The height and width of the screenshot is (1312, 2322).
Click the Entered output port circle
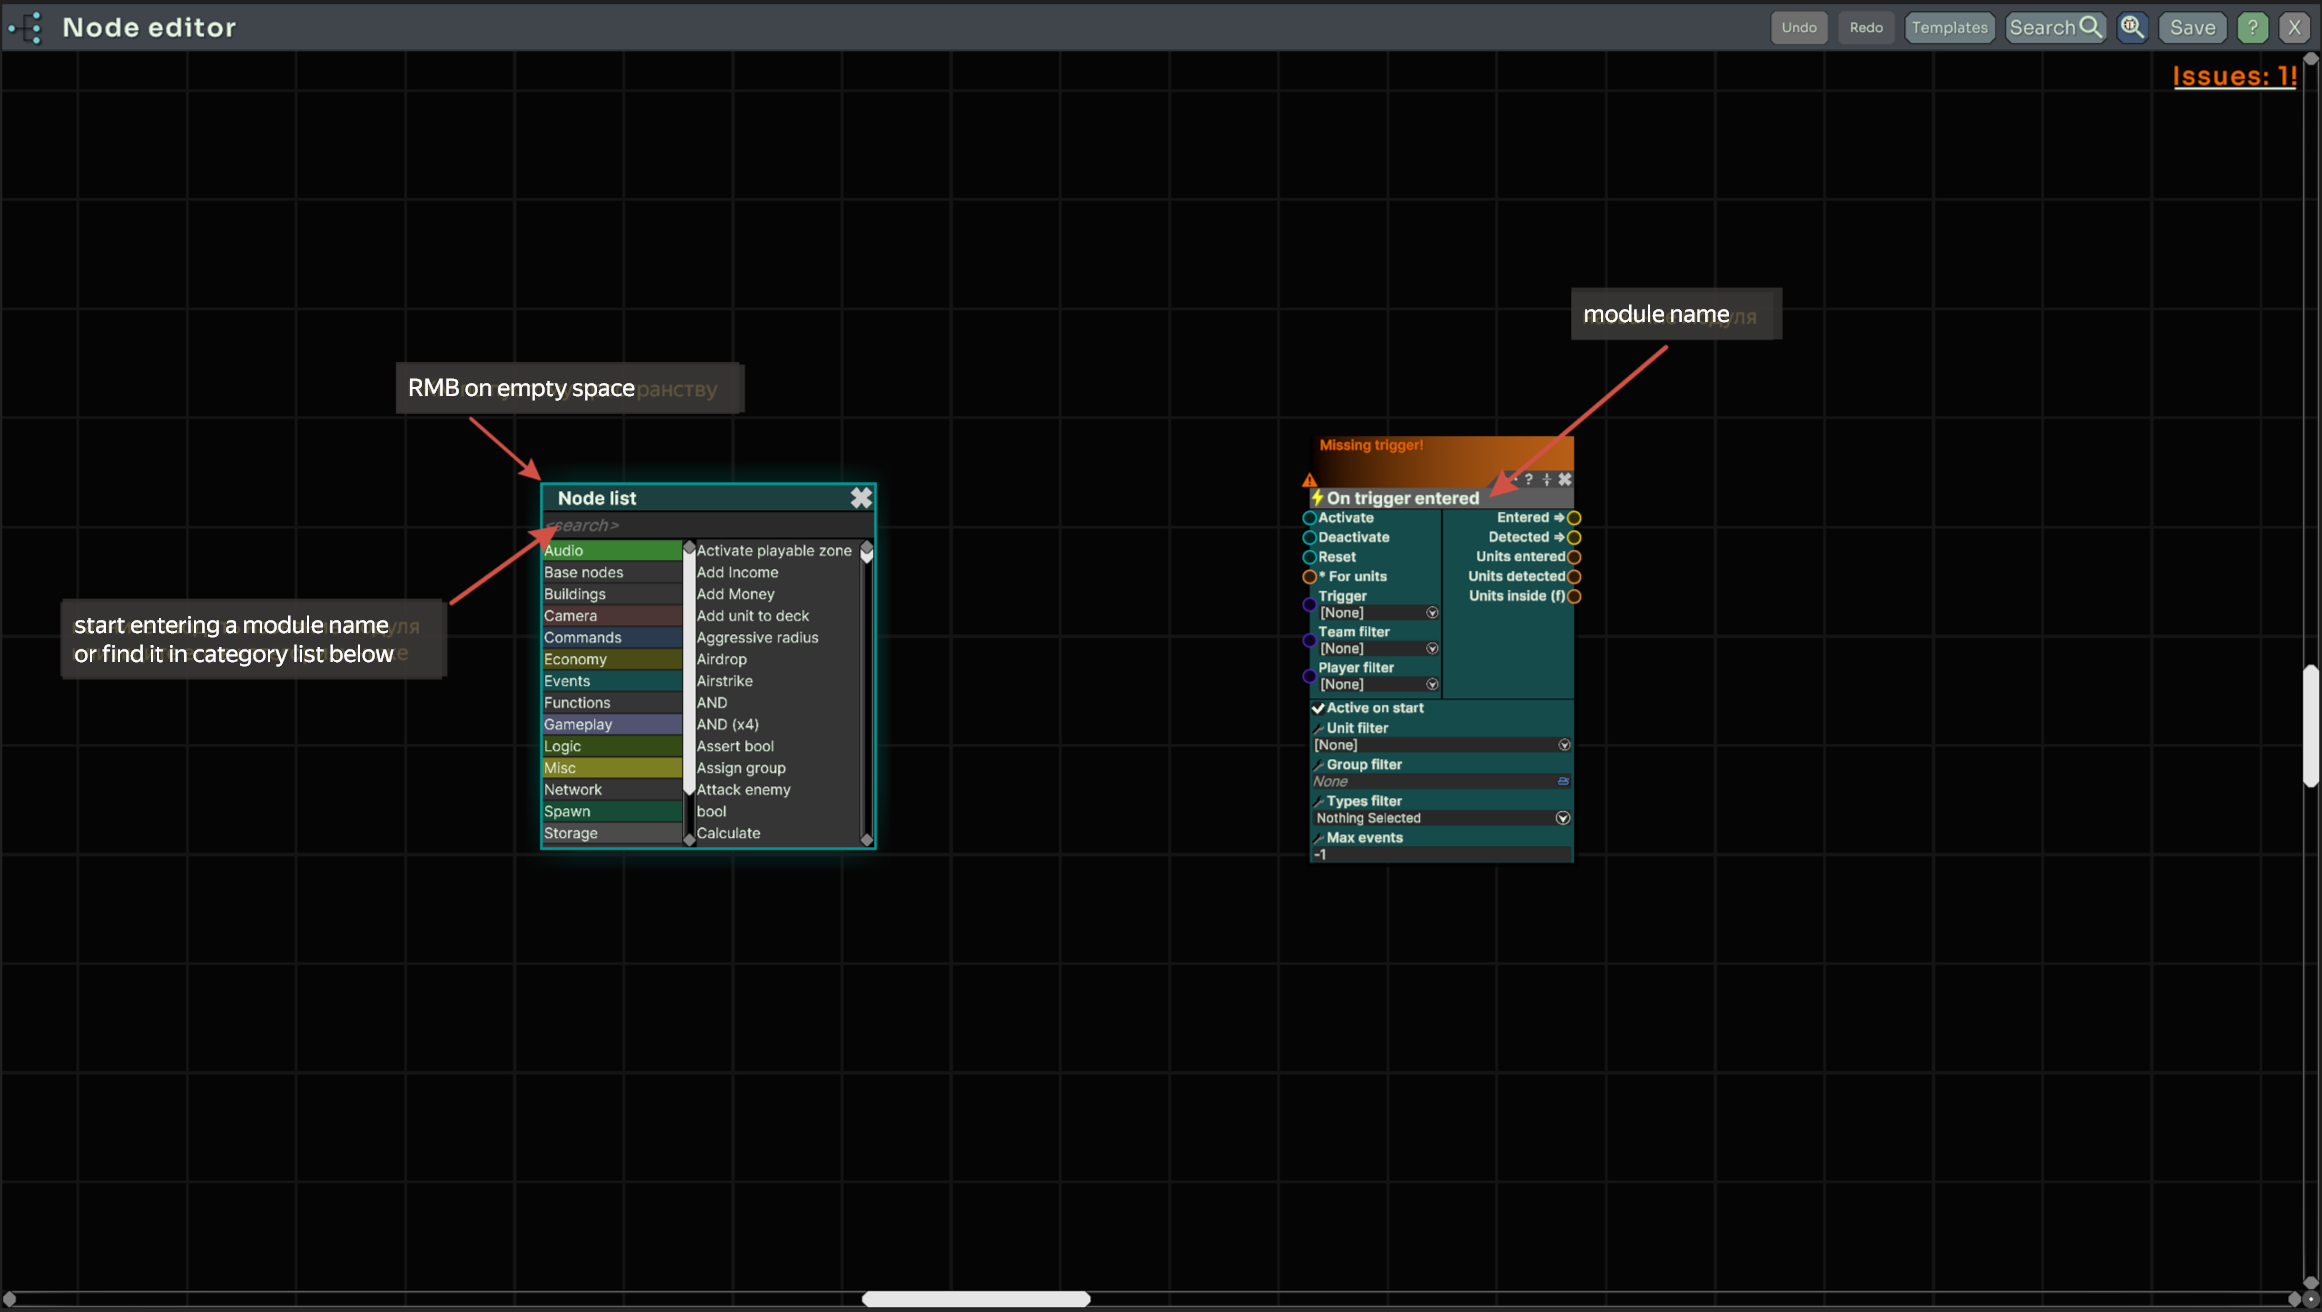click(x=1574, y=518)
